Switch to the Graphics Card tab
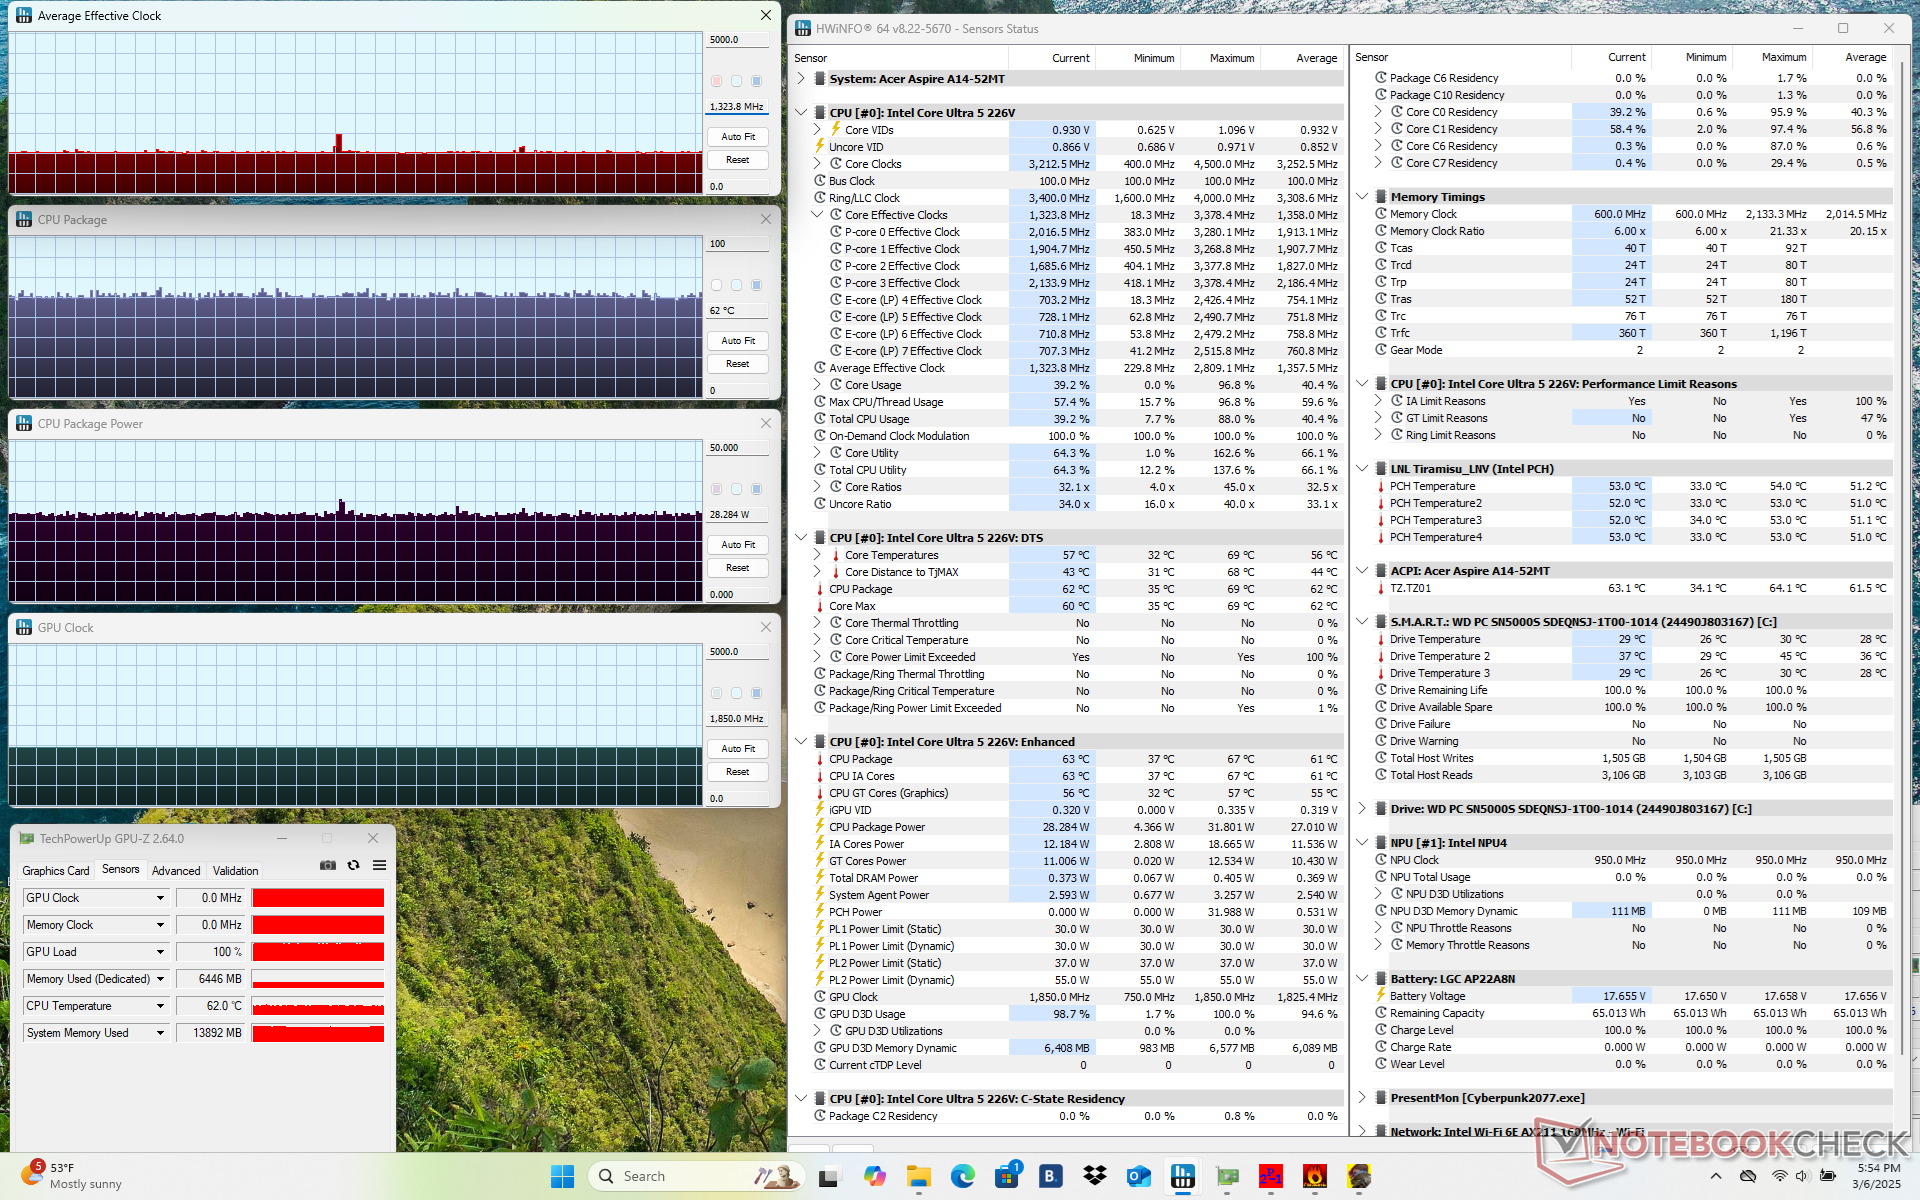This screenshot has width=1920, height=1200. pos(56,871)
